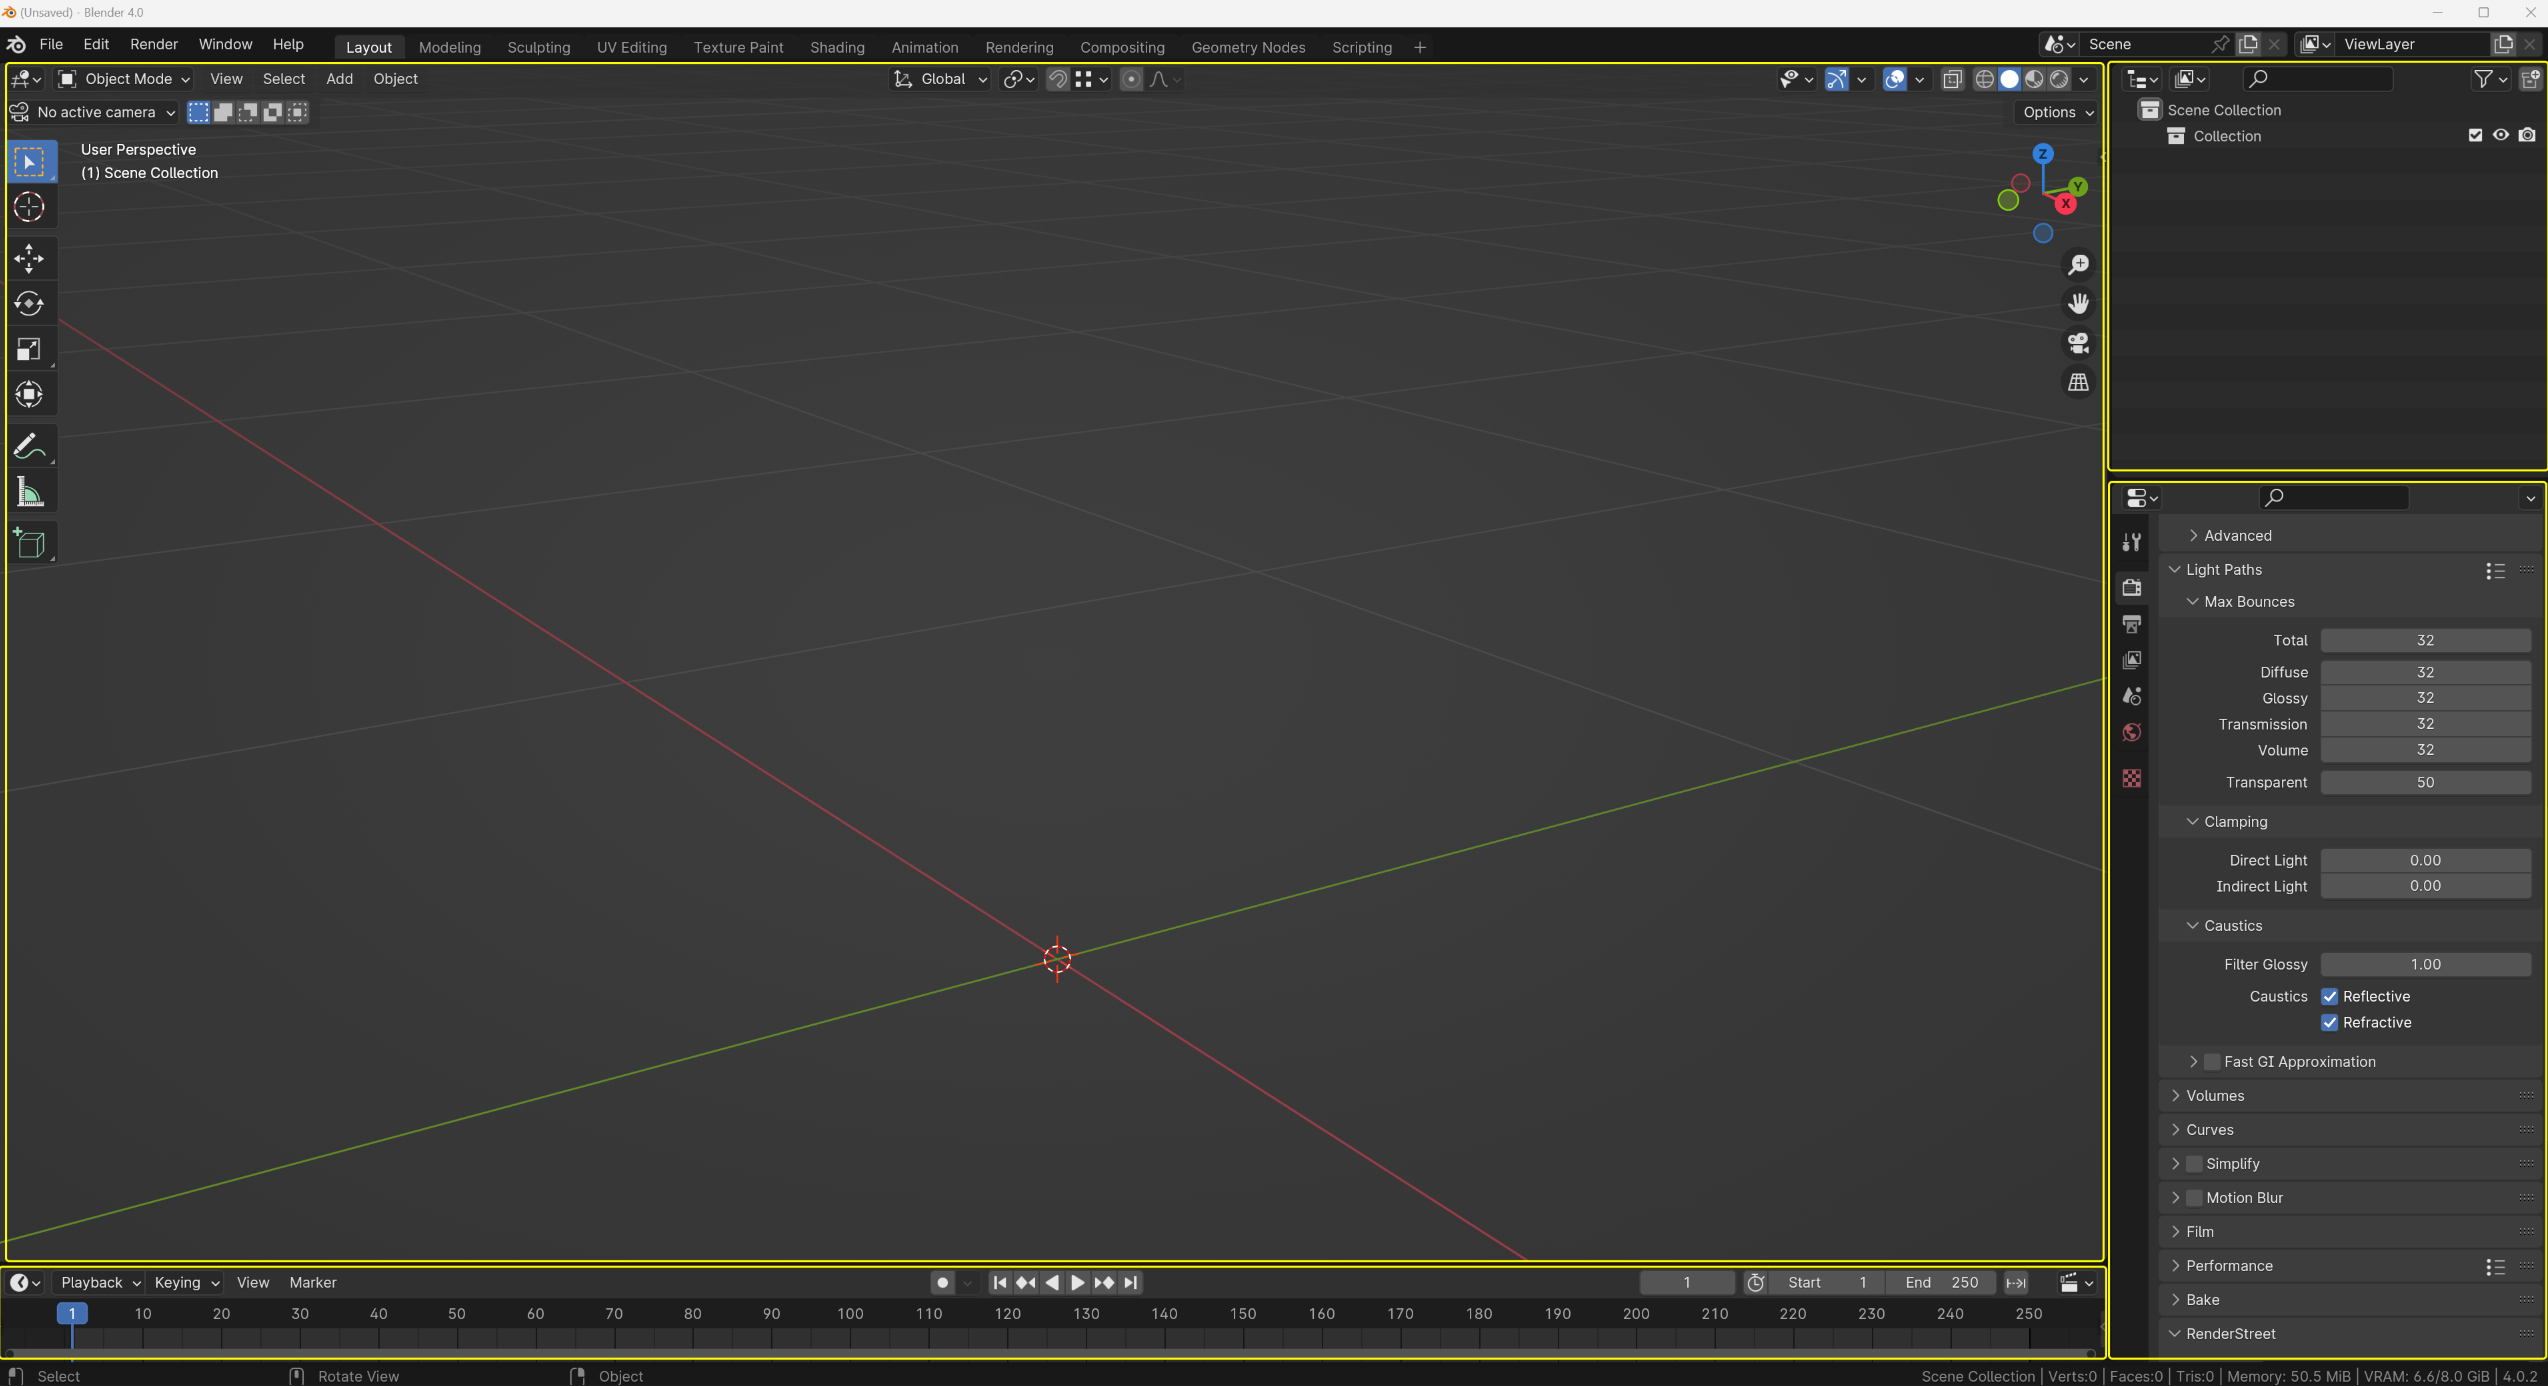Switch to the Shading workspace tab
The image size is (2548, 1386).
[x=837, y=47]
